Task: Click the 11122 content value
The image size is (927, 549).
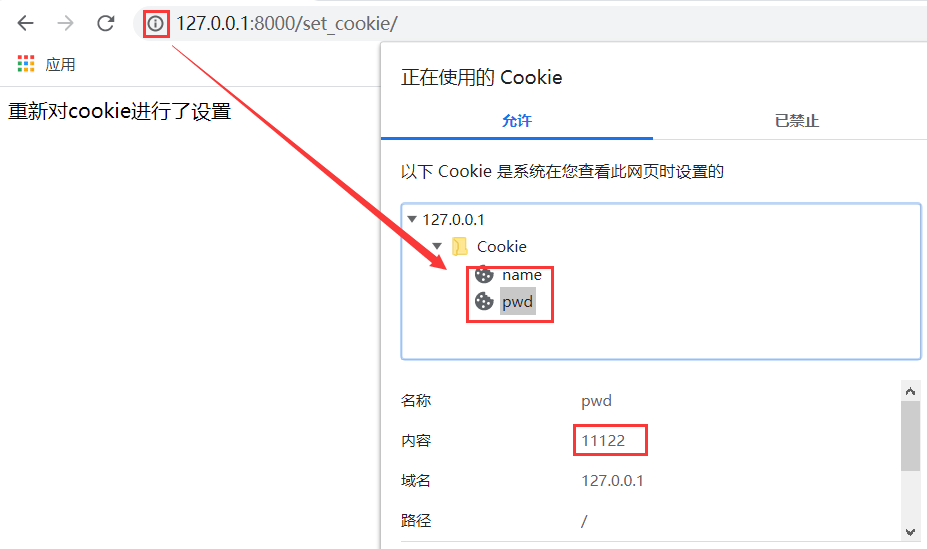Action: click(x=603, y=441)
